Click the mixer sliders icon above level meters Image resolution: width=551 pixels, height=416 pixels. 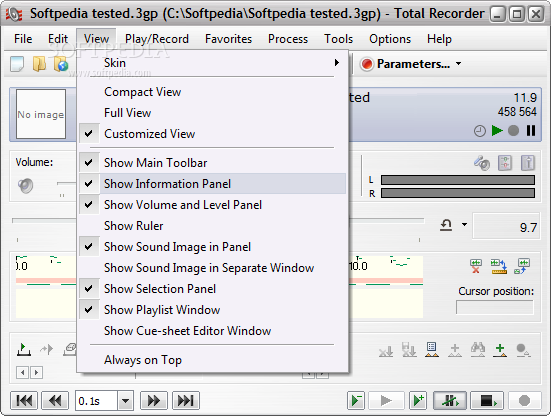point(505,163)
